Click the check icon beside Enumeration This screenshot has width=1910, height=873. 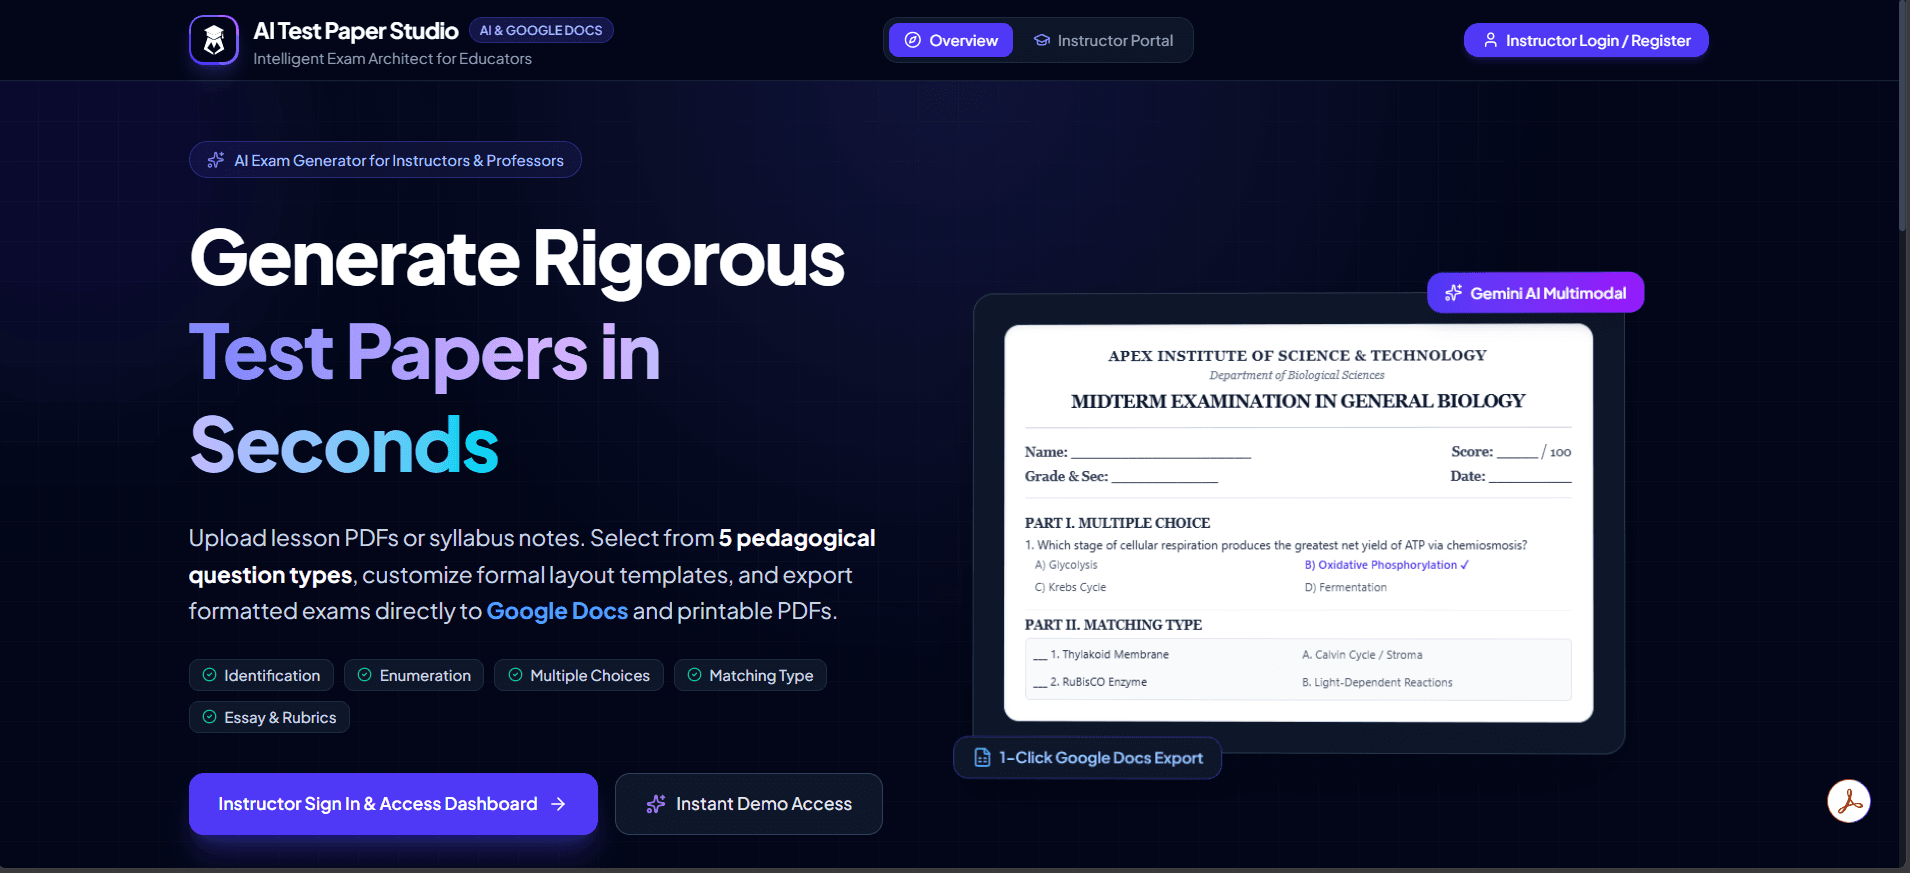coord(365,675)
